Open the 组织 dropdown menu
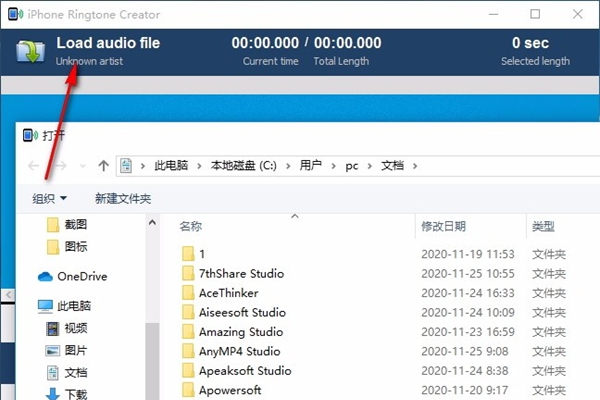The width and height of the screenshot is (600, 400). (49, 198)
